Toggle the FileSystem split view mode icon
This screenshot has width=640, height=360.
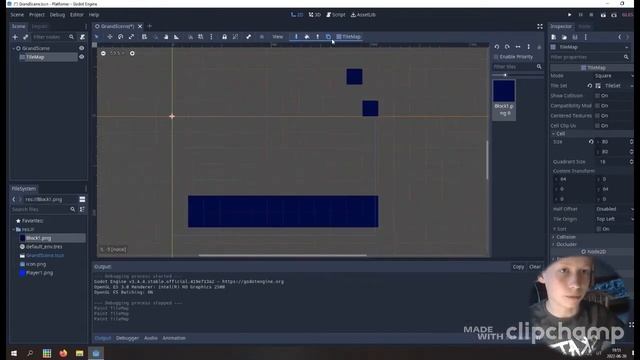coord(82,199)
